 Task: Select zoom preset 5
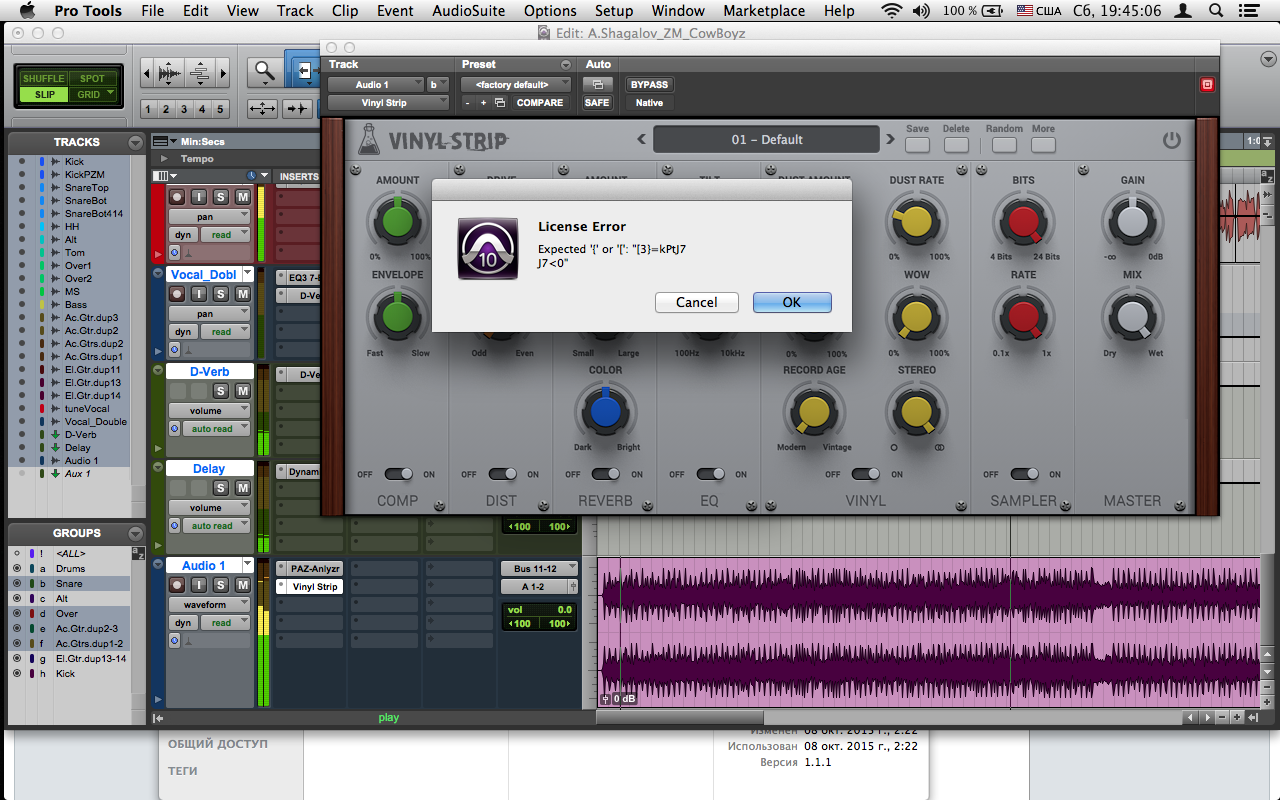pos(221,109)
